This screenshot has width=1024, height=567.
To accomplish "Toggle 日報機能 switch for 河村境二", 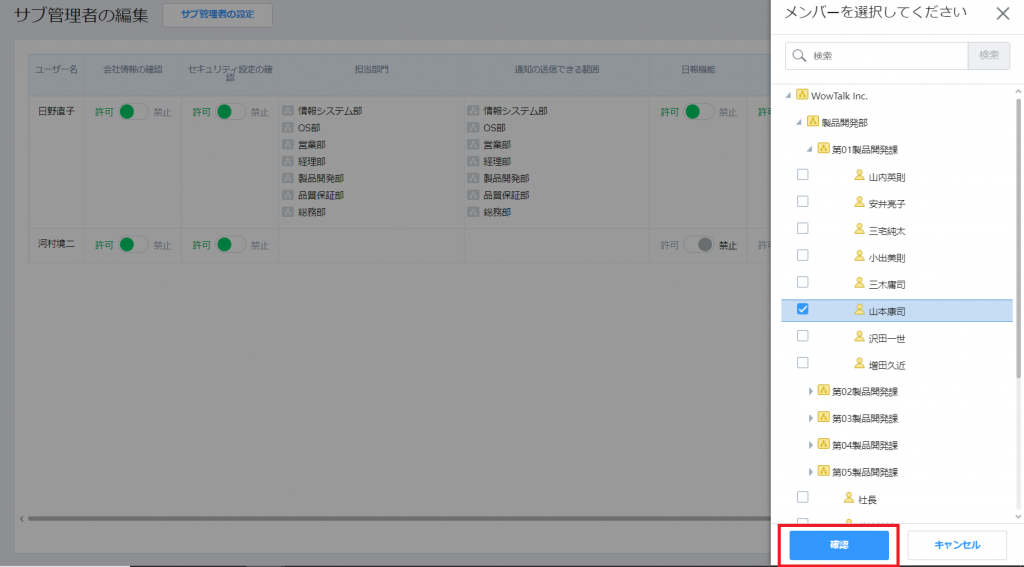I will pos(699,244).
